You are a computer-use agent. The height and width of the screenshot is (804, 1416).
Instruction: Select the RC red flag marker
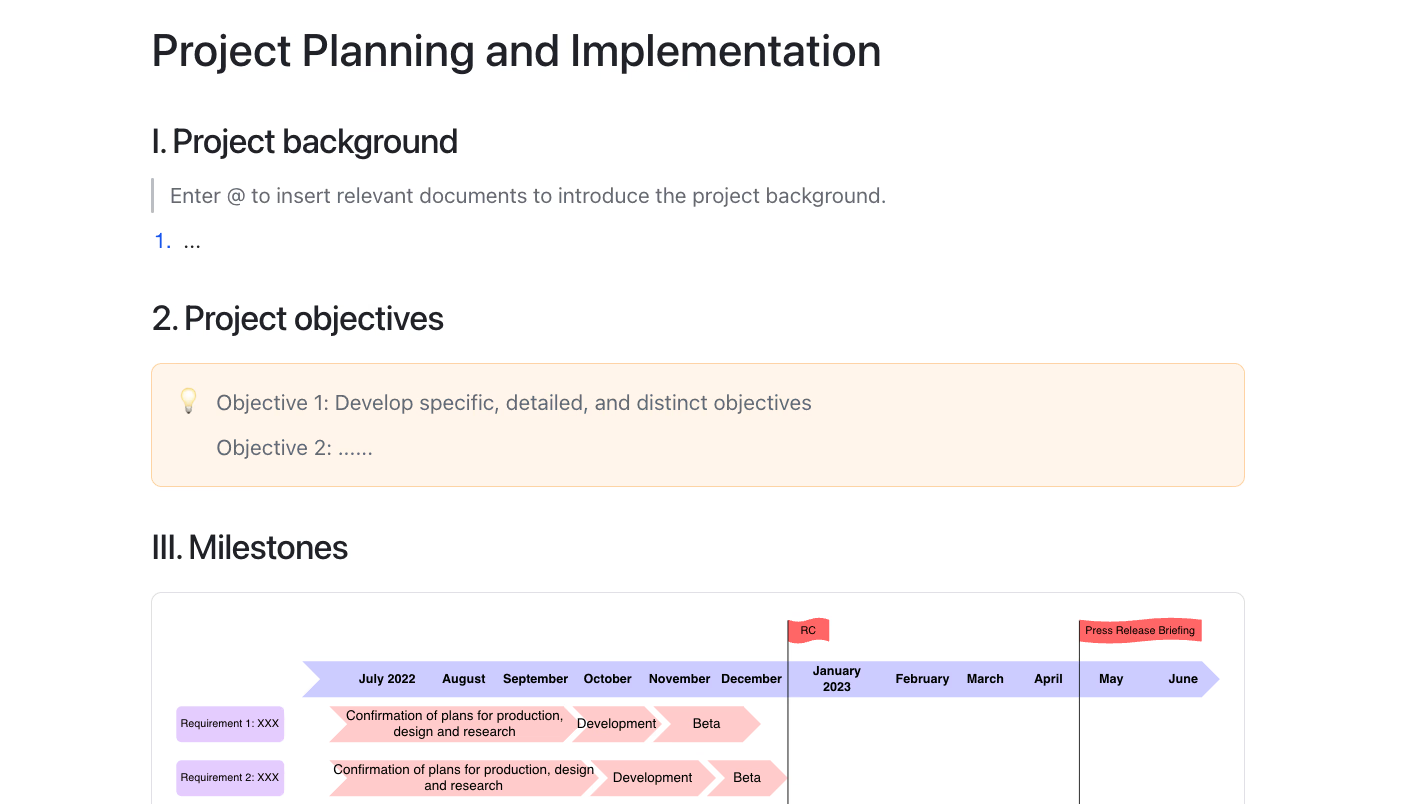pos(808,631)
